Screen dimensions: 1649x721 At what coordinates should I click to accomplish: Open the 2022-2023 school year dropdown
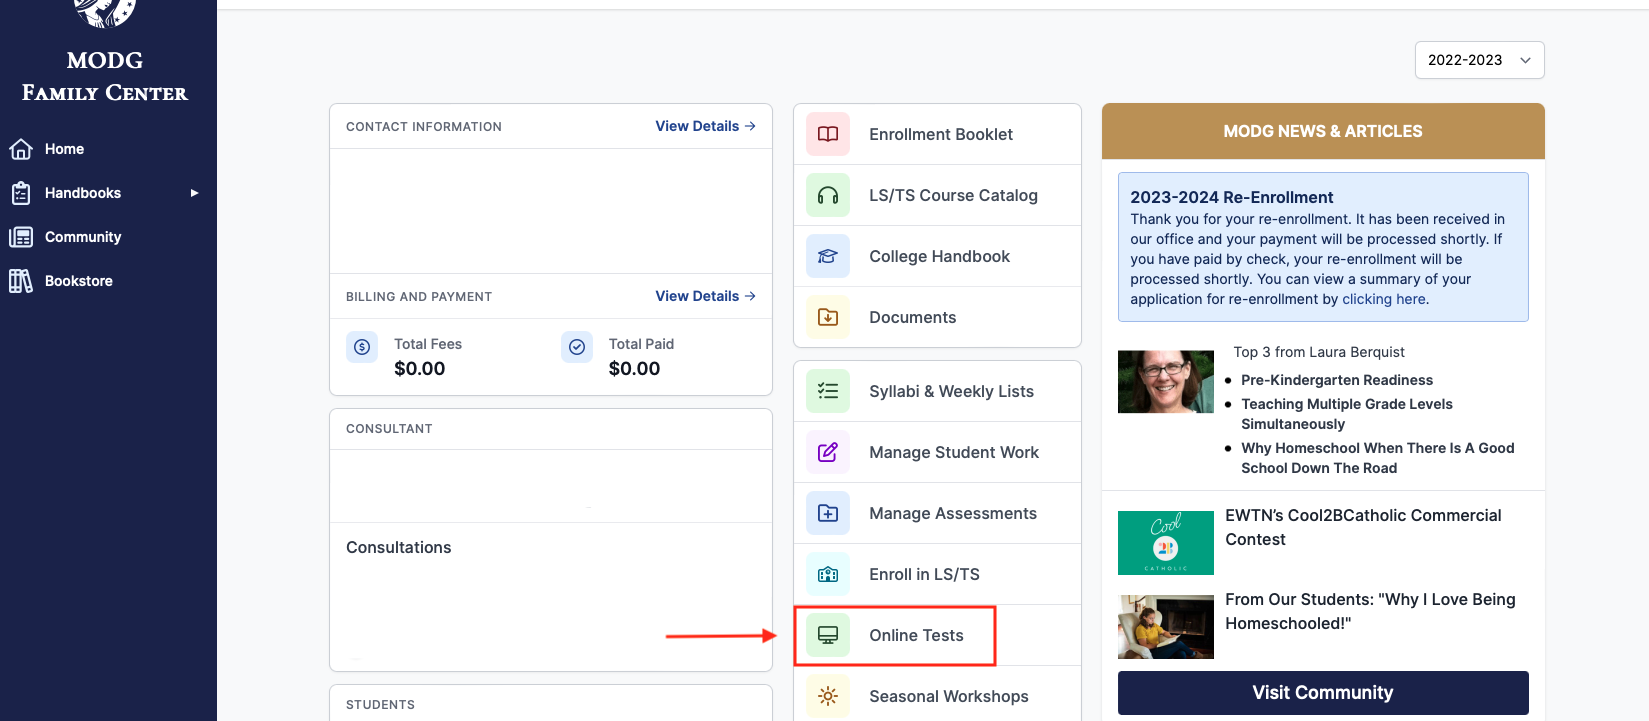tap(1479, 60)
